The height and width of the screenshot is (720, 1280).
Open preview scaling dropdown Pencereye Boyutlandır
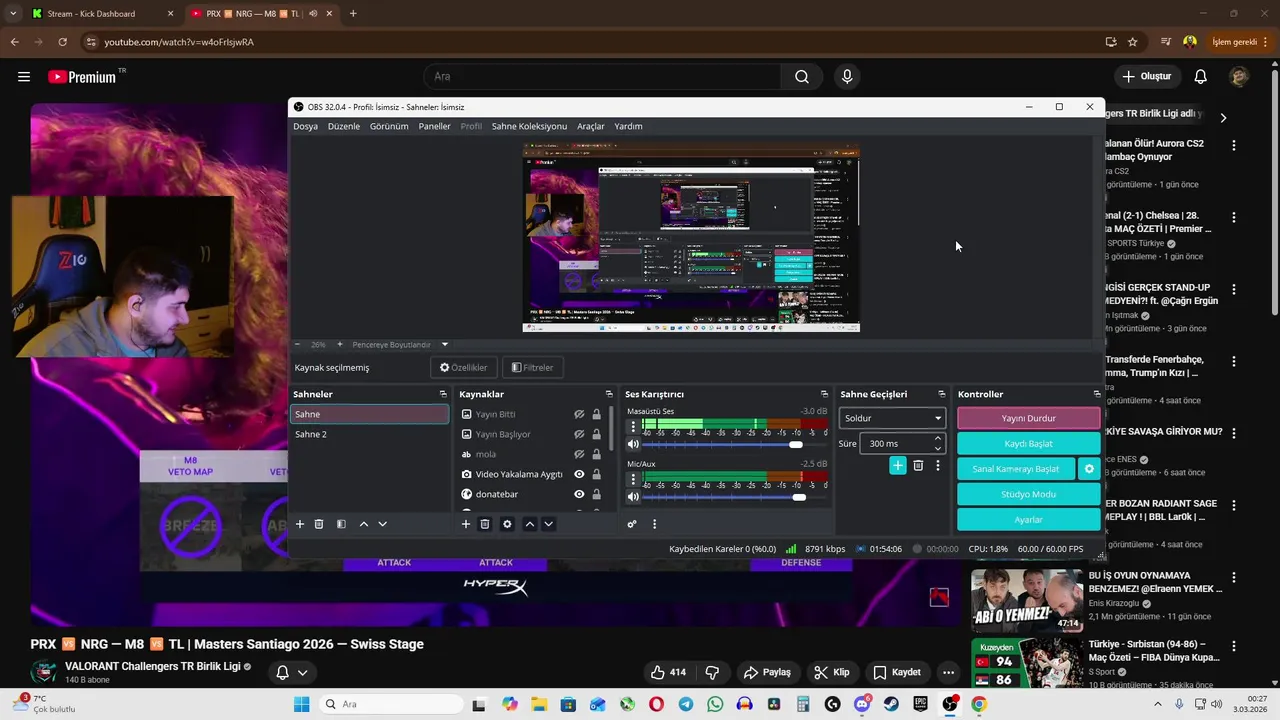pos(400,344)
